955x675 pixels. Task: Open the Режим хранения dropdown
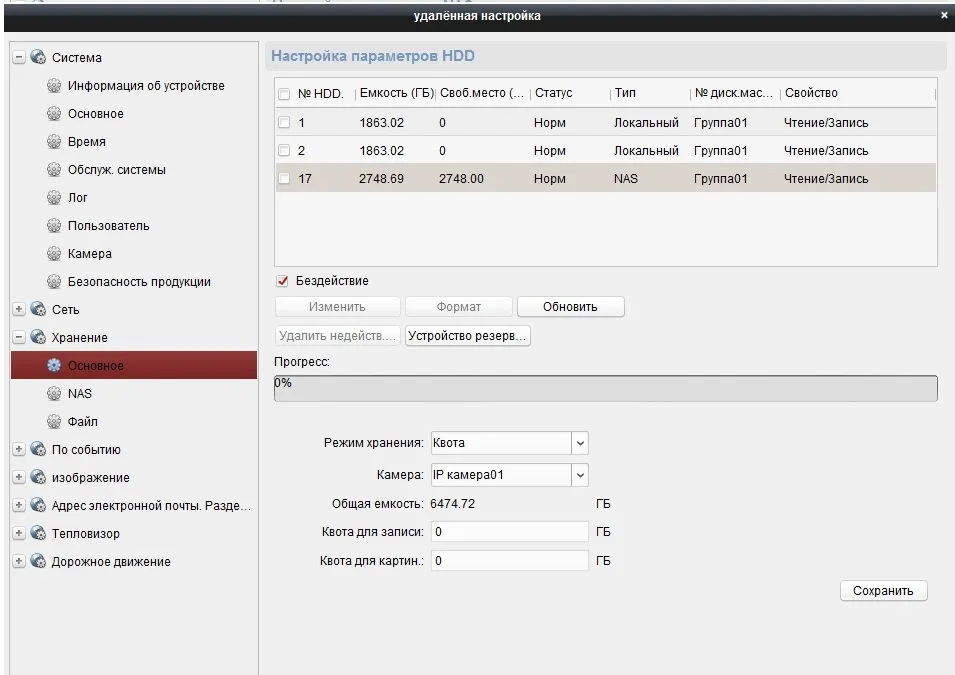tap(580, 443)
